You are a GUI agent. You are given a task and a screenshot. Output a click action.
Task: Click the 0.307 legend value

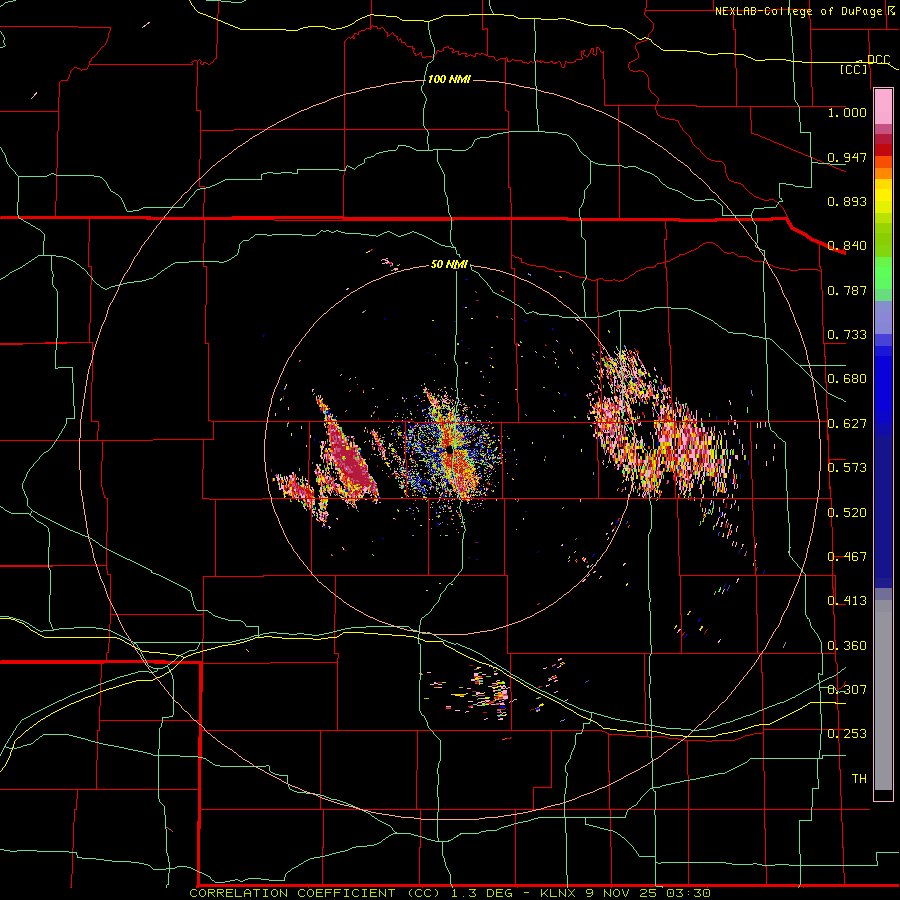click(847, 690)
